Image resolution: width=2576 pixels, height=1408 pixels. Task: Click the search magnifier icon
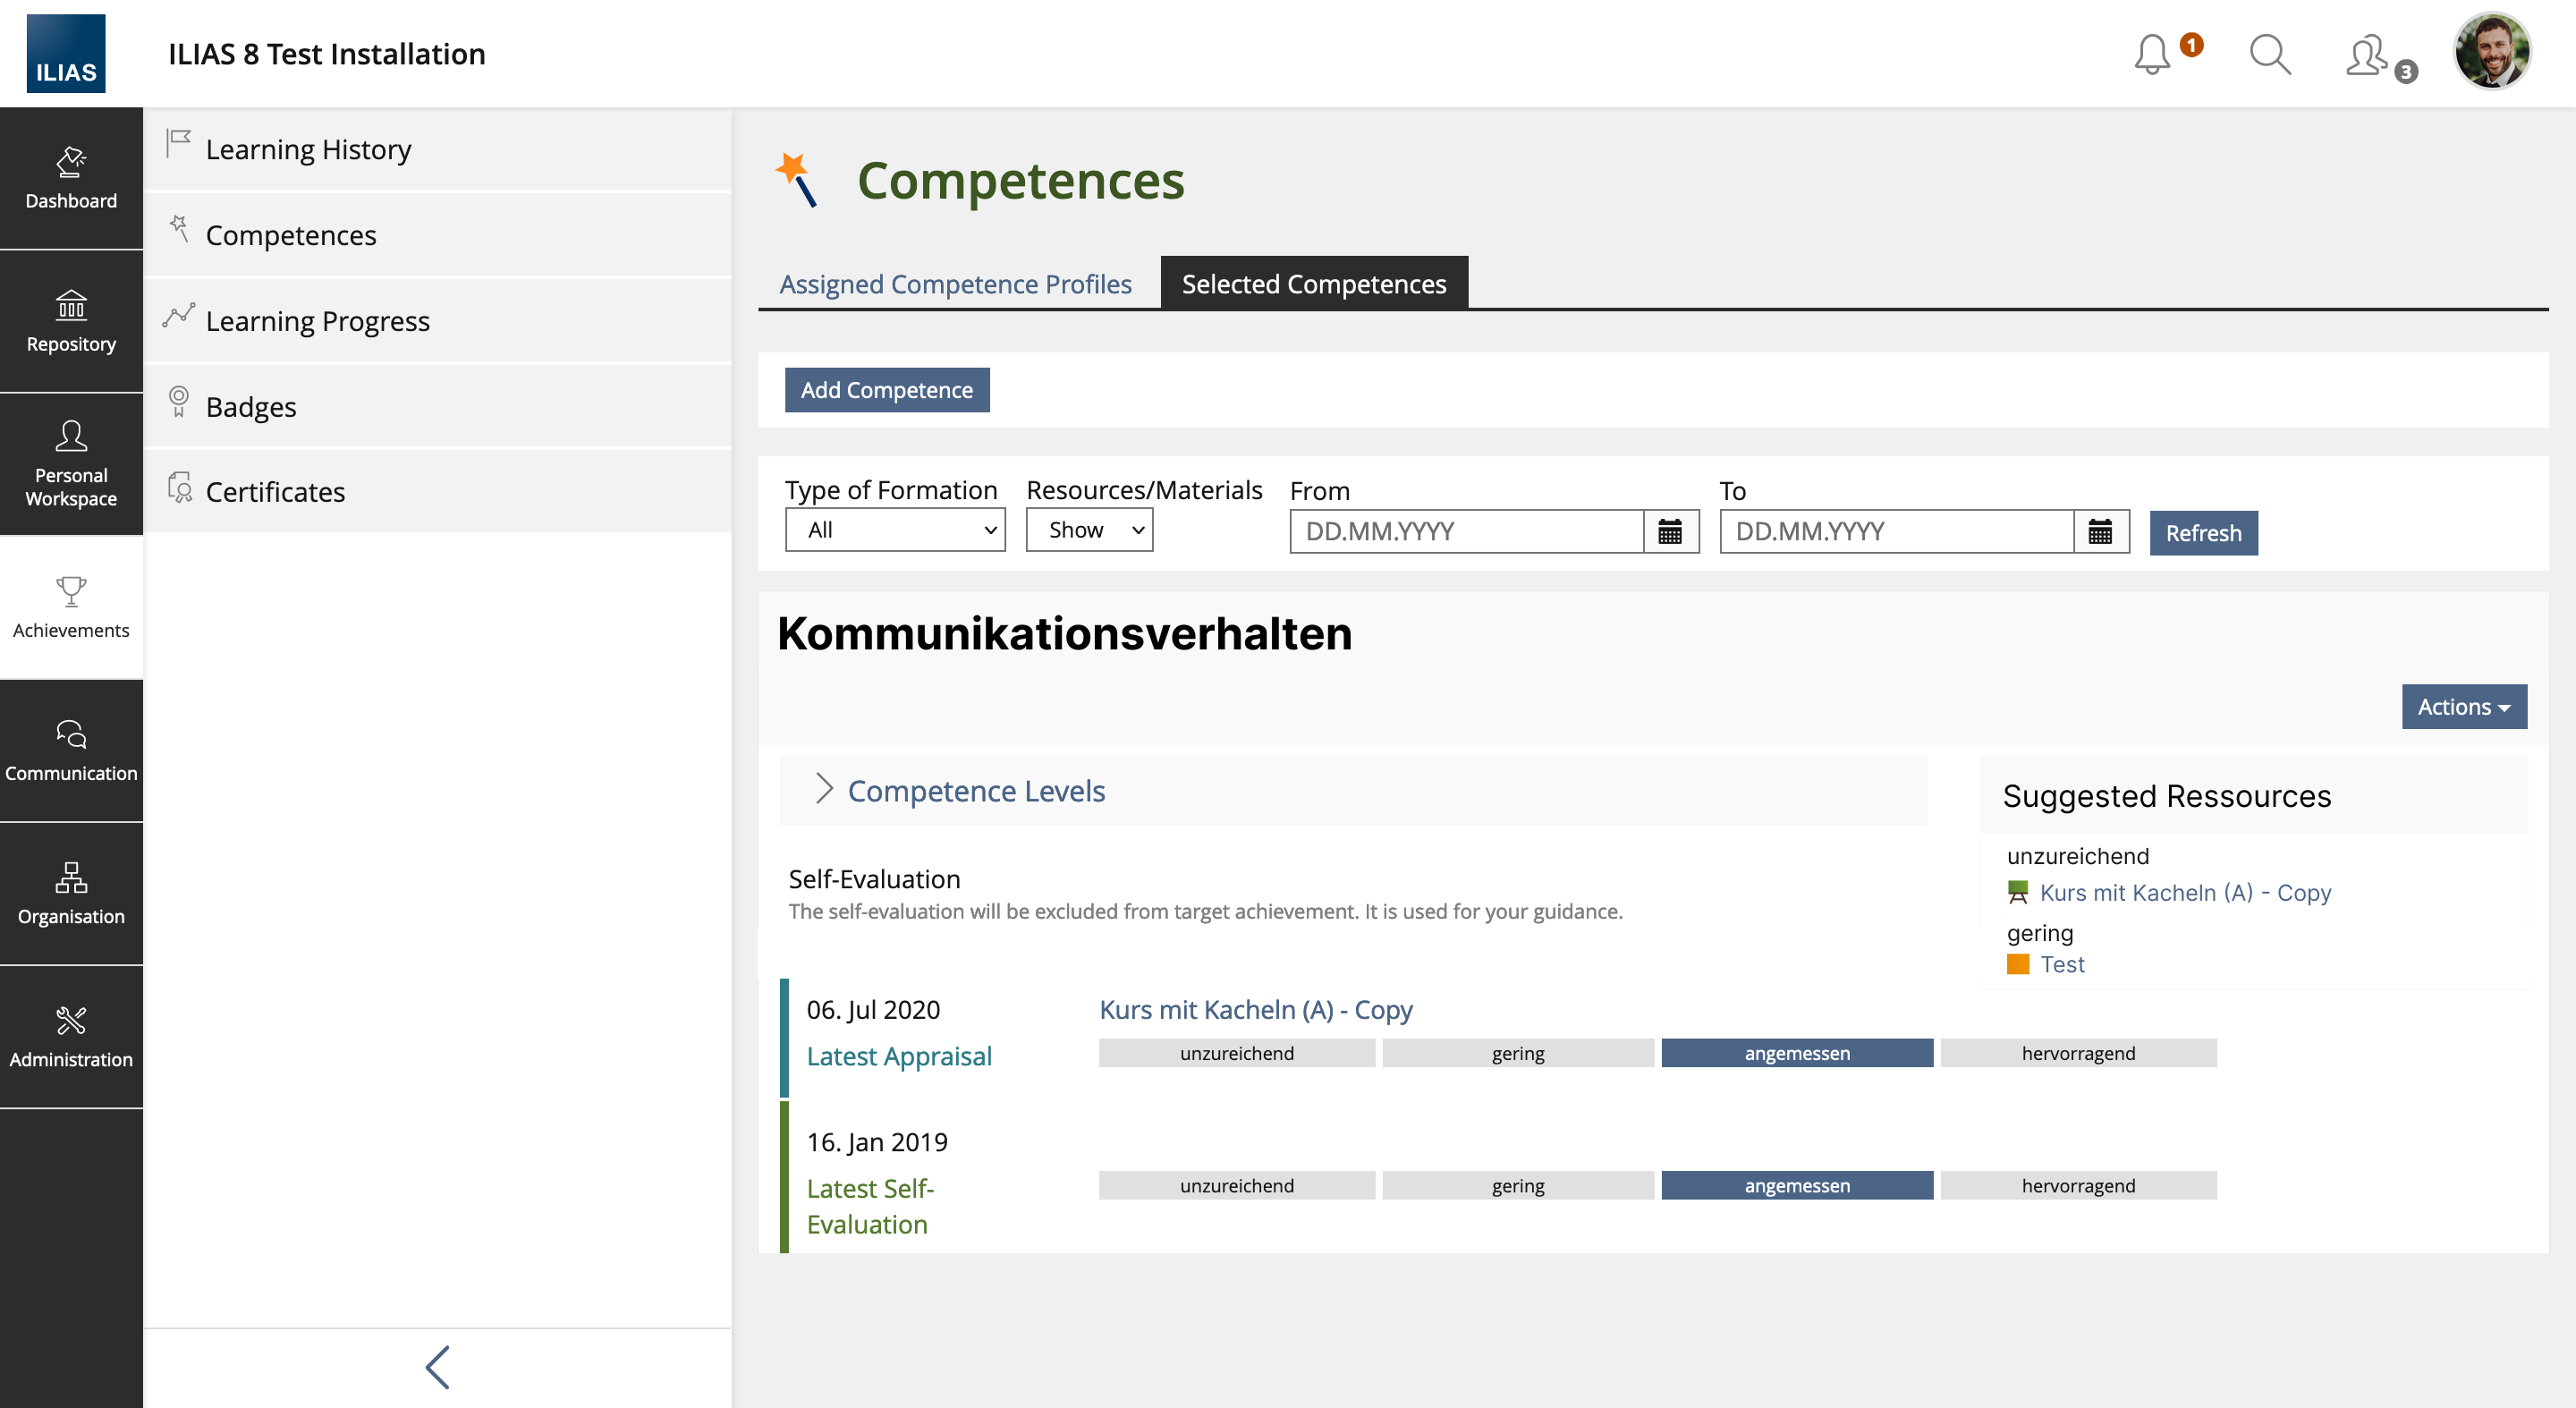2269,54
